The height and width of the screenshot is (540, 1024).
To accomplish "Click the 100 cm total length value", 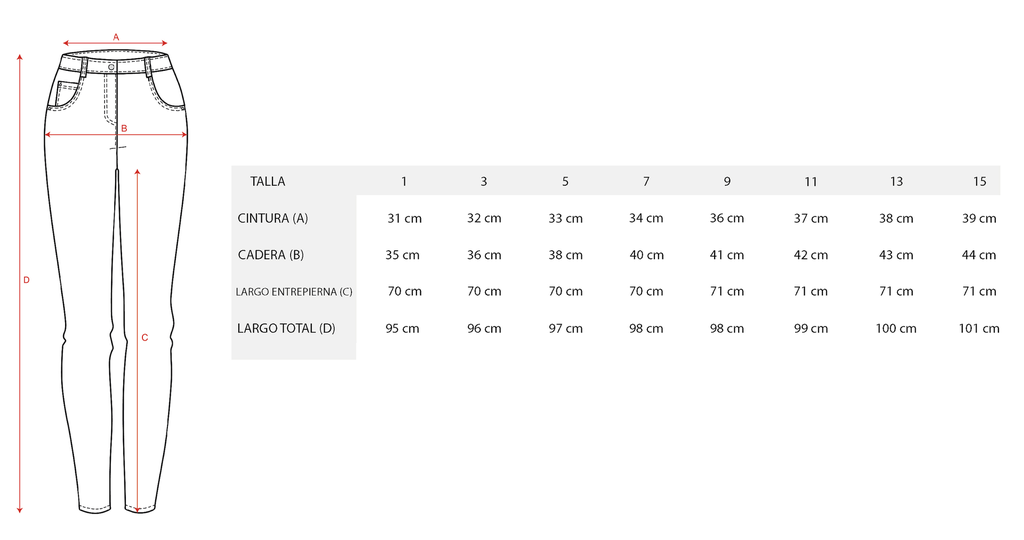I will tap(896, 328).
